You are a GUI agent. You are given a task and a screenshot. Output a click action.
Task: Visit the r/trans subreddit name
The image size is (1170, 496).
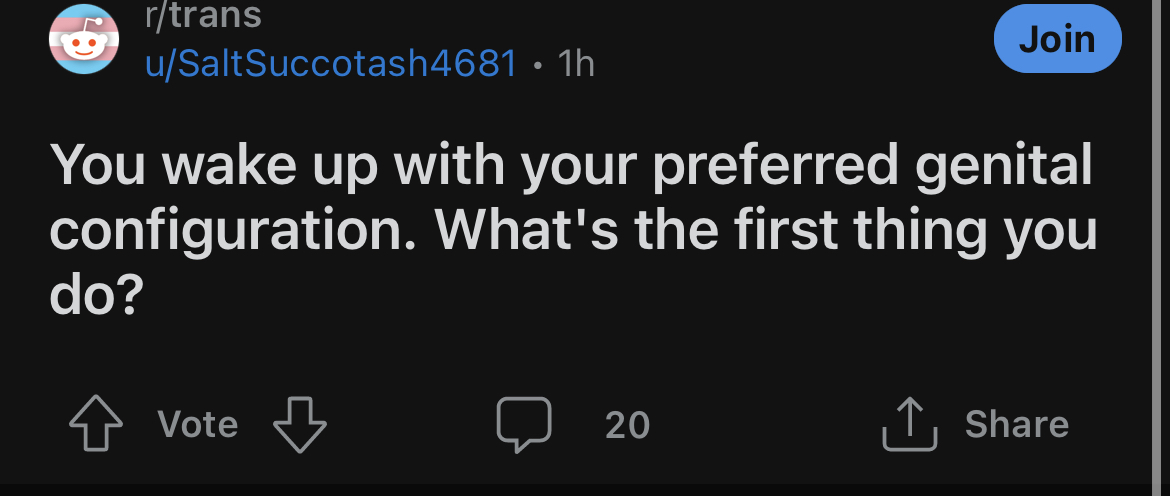pyautogui.click(x=204, y=15)
